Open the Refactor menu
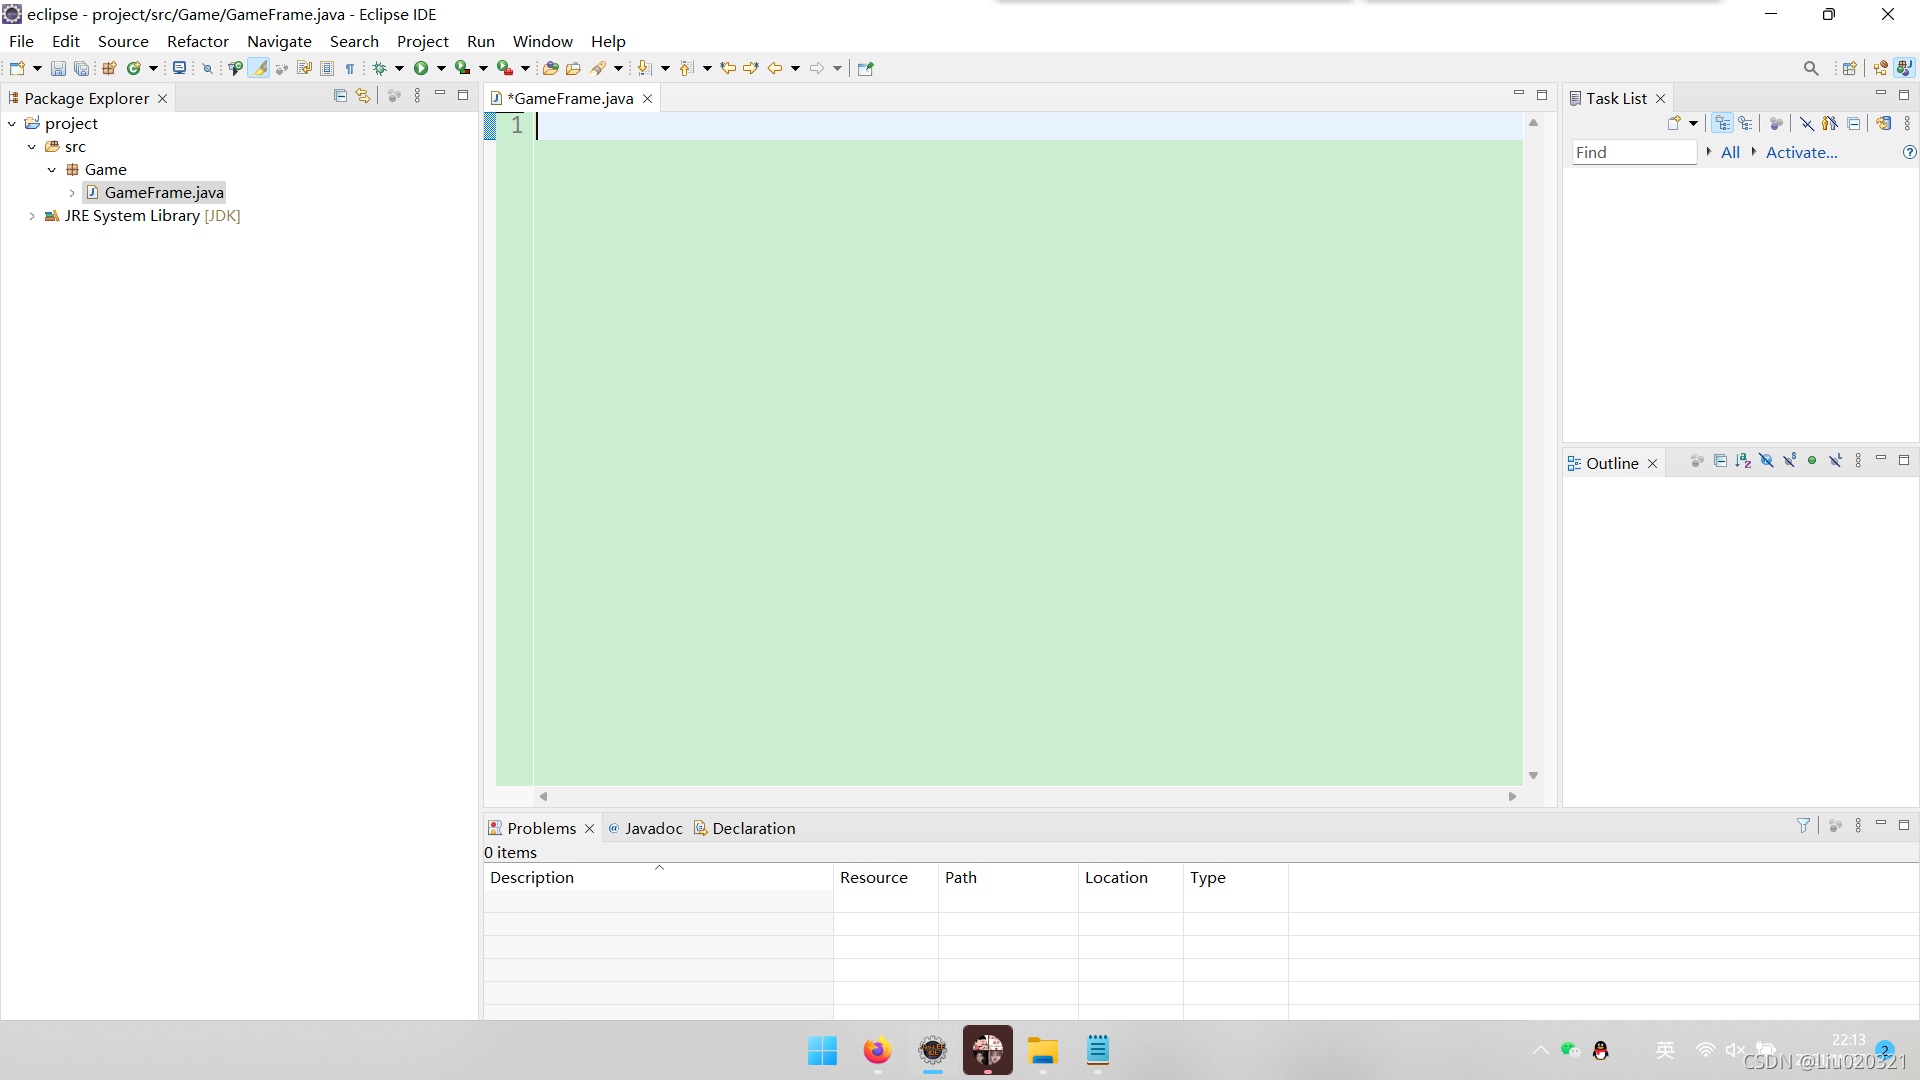 (x=197, y=41)
